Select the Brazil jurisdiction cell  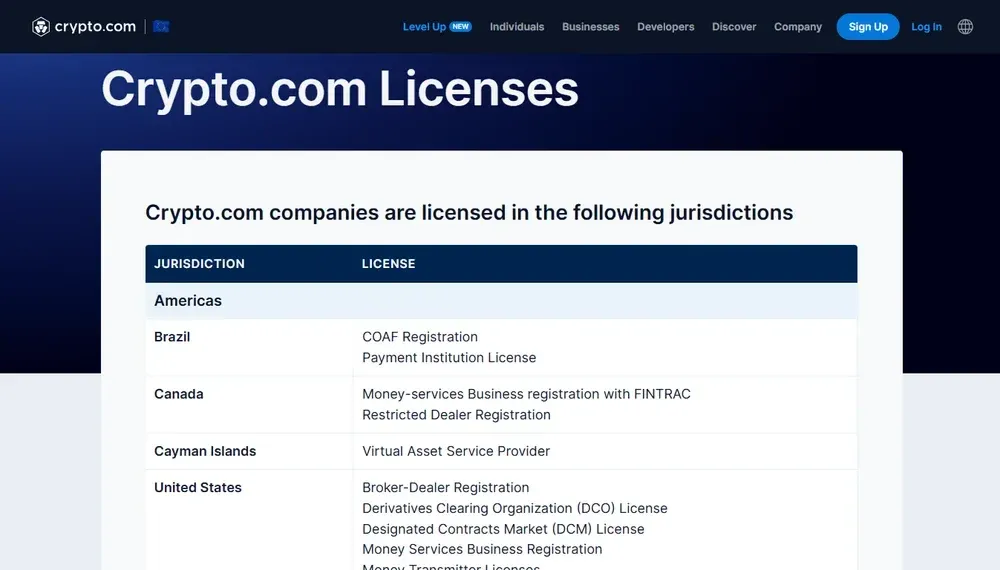click(x=249, y=347)
